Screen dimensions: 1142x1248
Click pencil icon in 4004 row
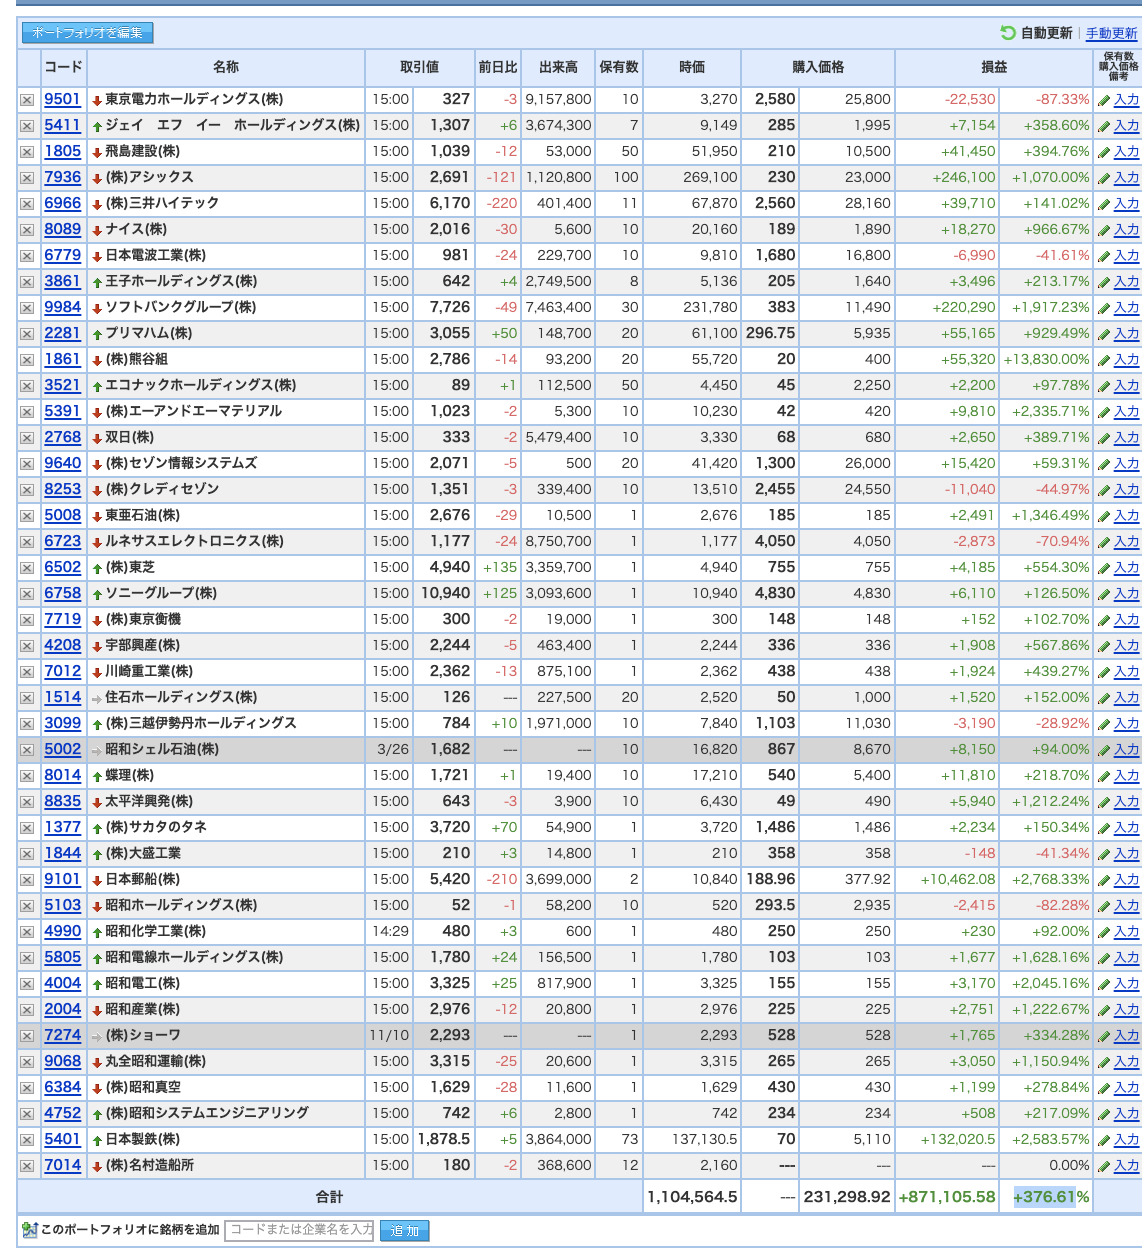1104,984
